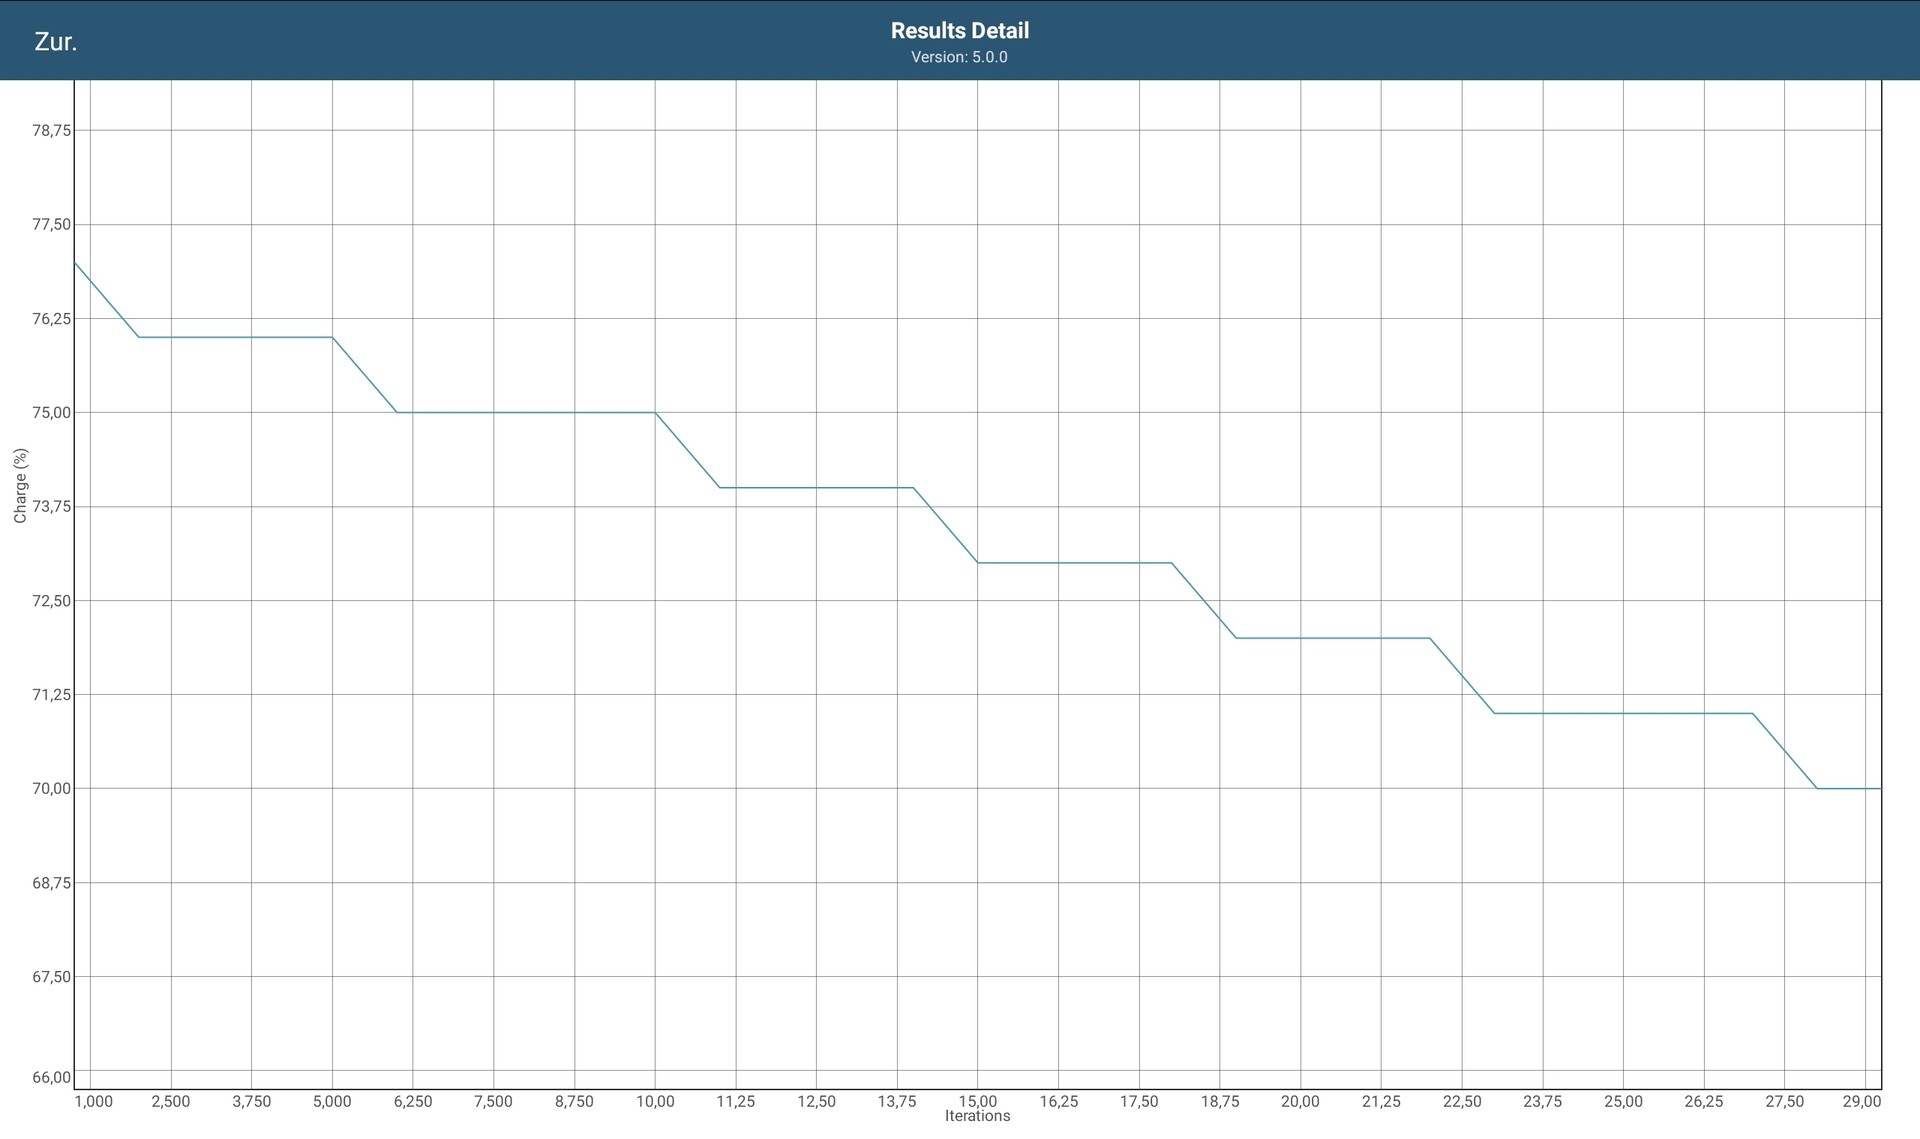Click the 78,75 y-axis tick label
The image size is (1920, 1139).
coord(52,130)
